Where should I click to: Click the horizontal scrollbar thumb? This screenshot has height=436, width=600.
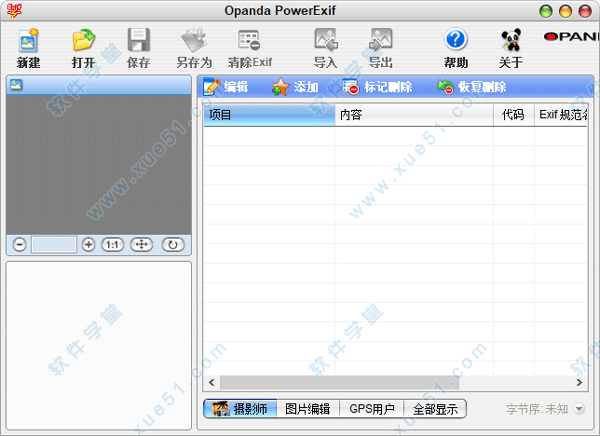click(x=339, y=382)
